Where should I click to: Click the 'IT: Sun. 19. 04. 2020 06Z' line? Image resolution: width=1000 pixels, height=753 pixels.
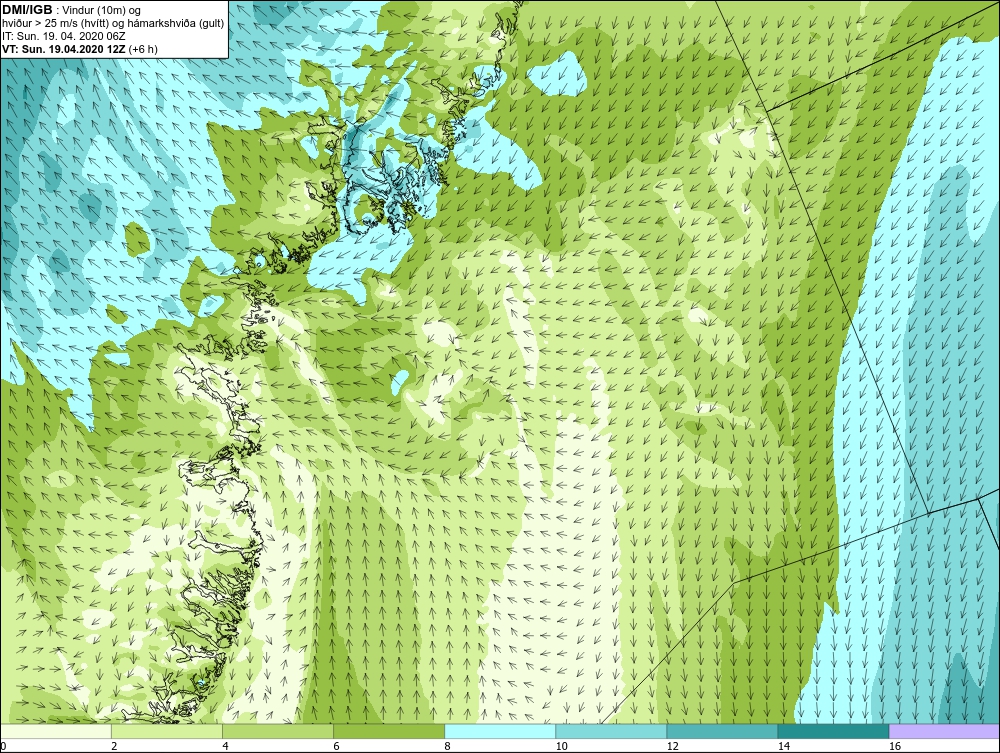[x=64, y=36]
